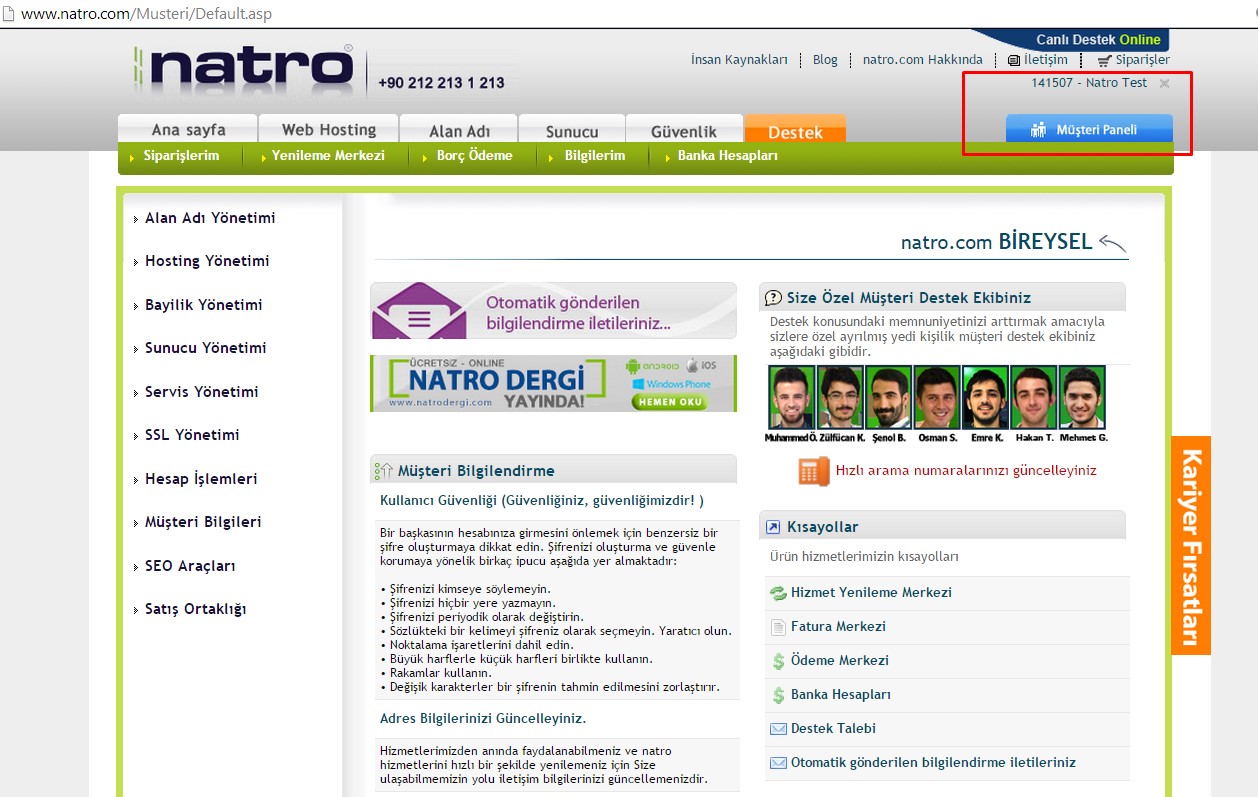Viewport: 1258px width, 797px height.
Task: Open the Kariyer Fırsatları side tab
Action: coord(1191,545)
